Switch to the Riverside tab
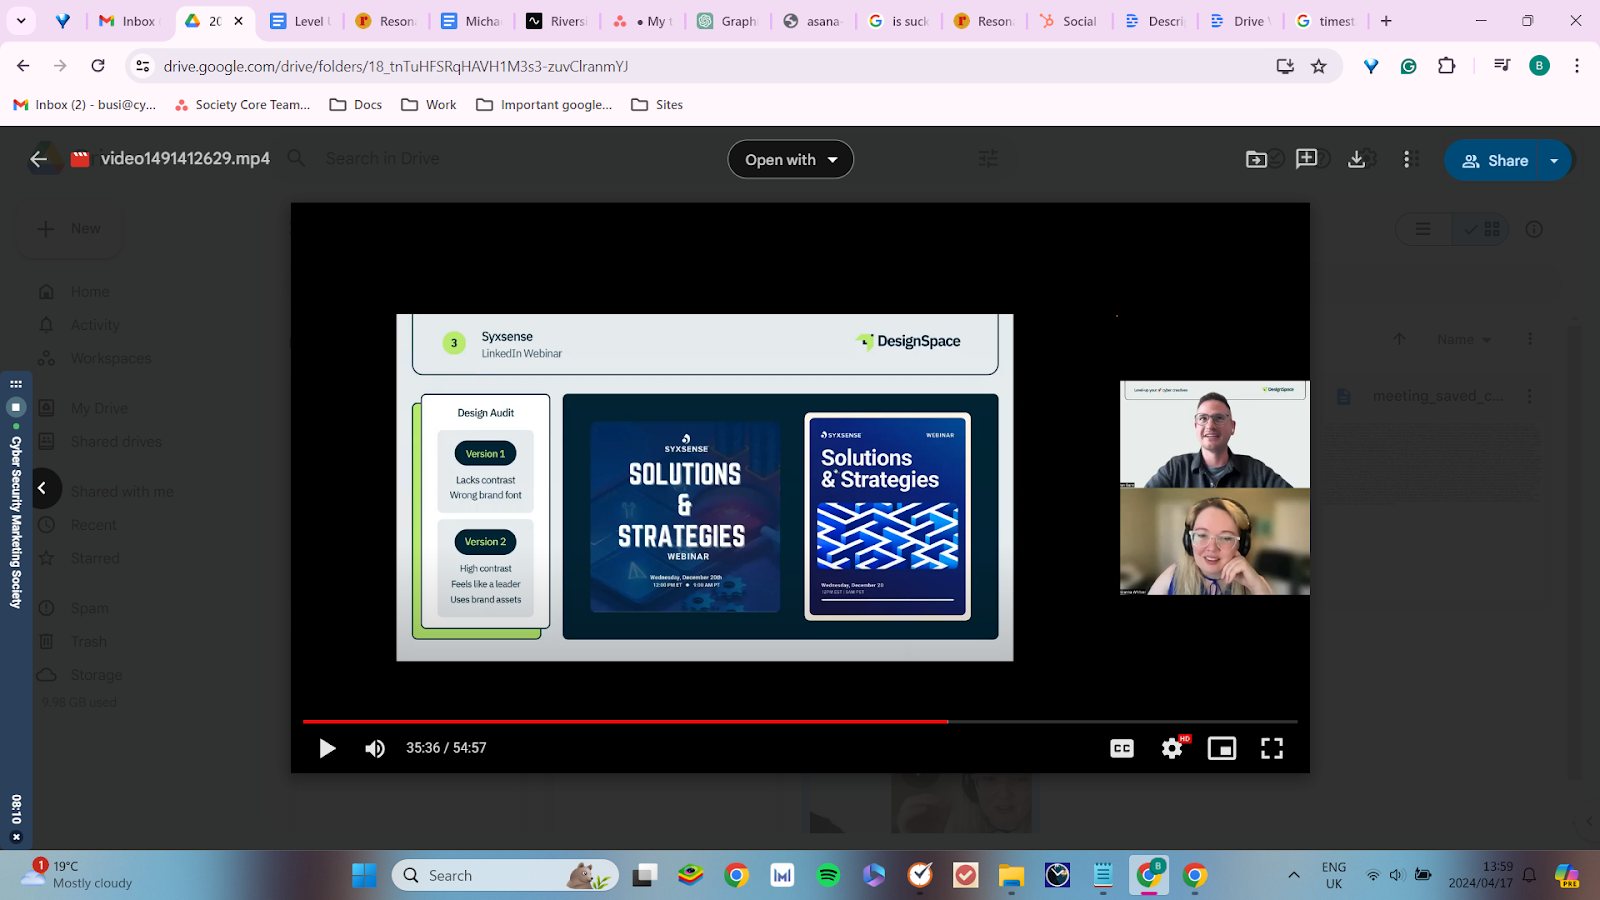This screenshot has height=900, width=1600. coord(559,21)
